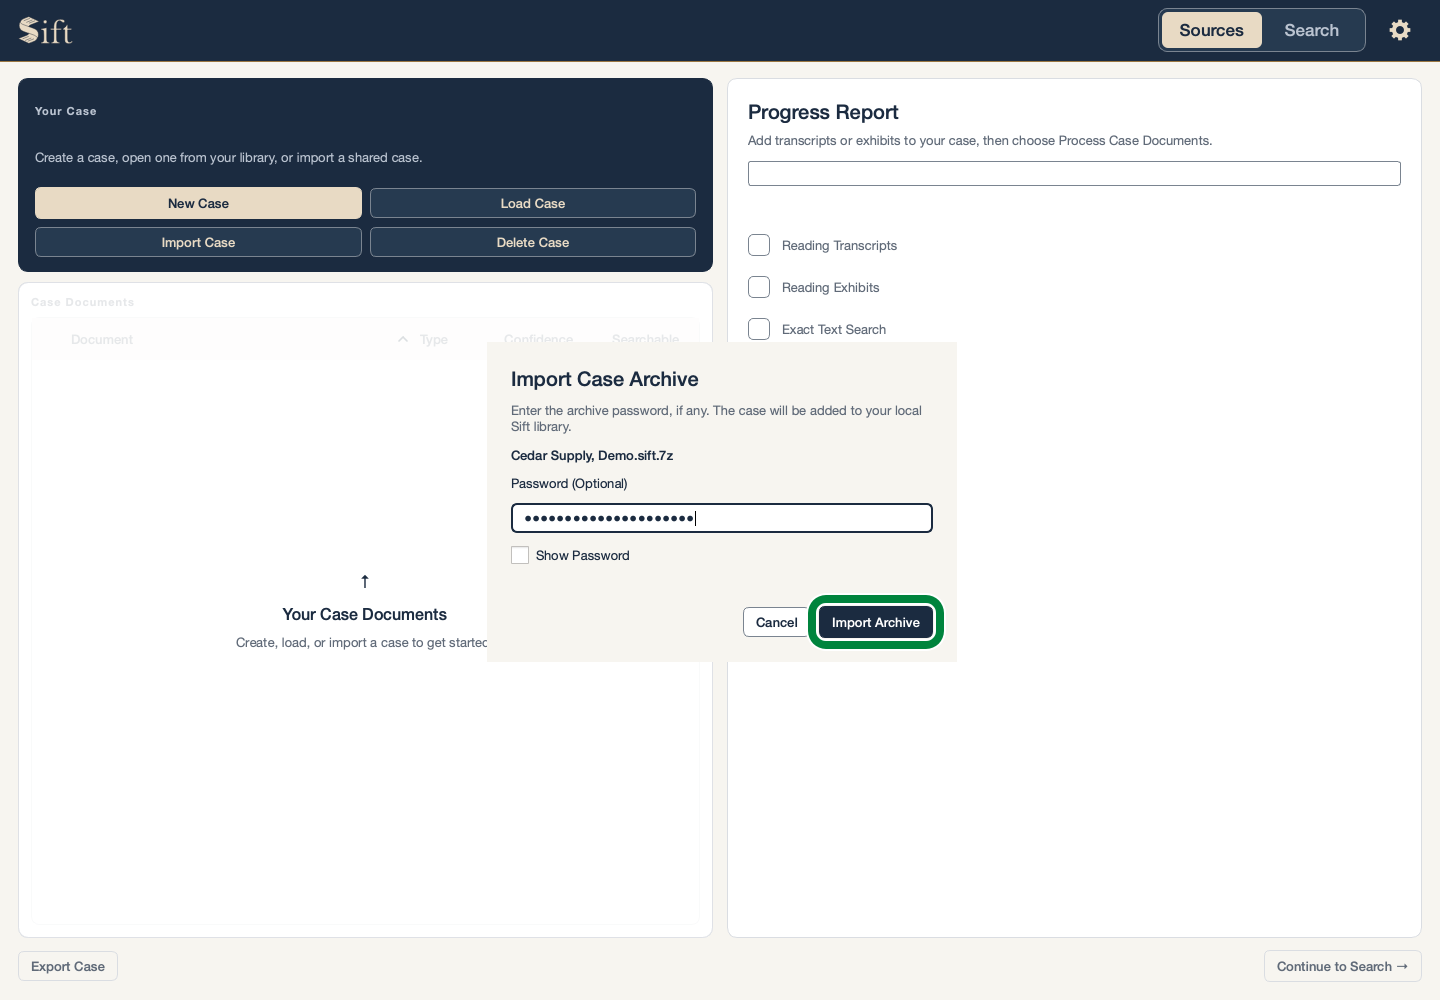Select the Sources tab
1440x1000 pixels.
1211,30
